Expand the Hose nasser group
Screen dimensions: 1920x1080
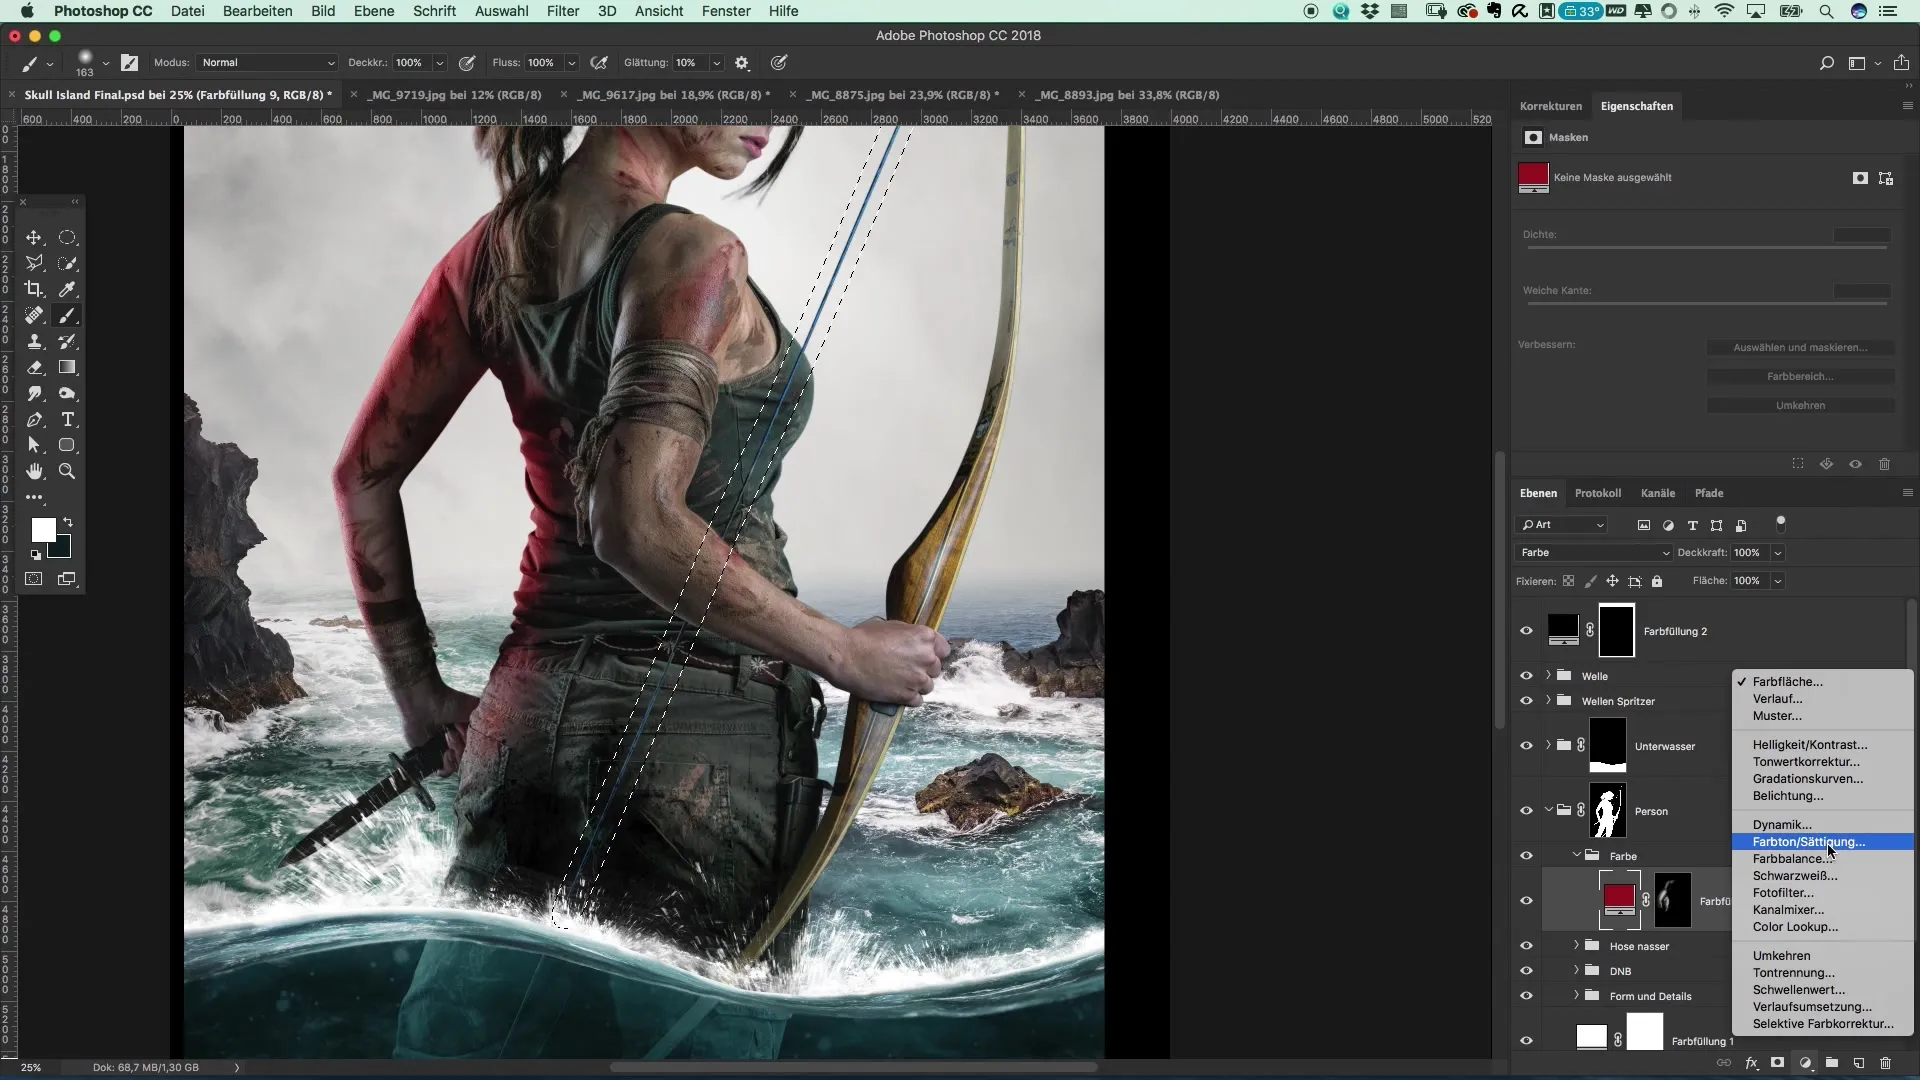pos(1577,945)
